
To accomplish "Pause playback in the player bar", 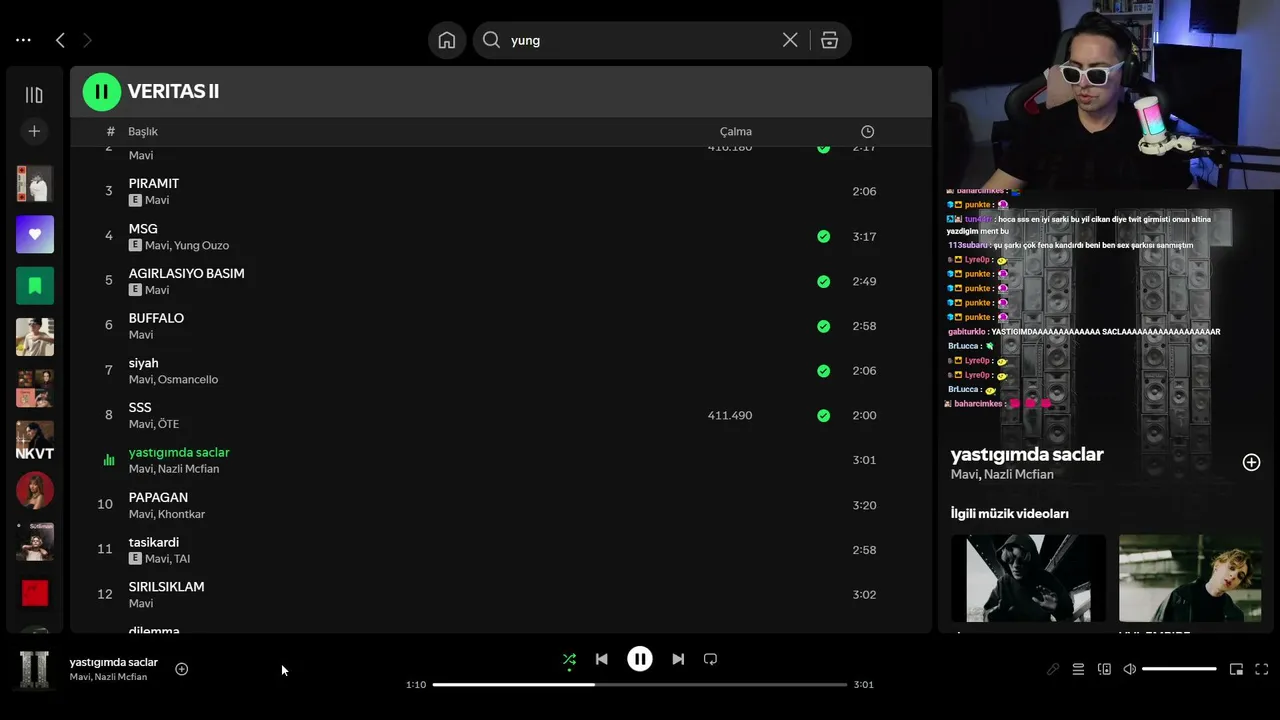I will 640,659.
